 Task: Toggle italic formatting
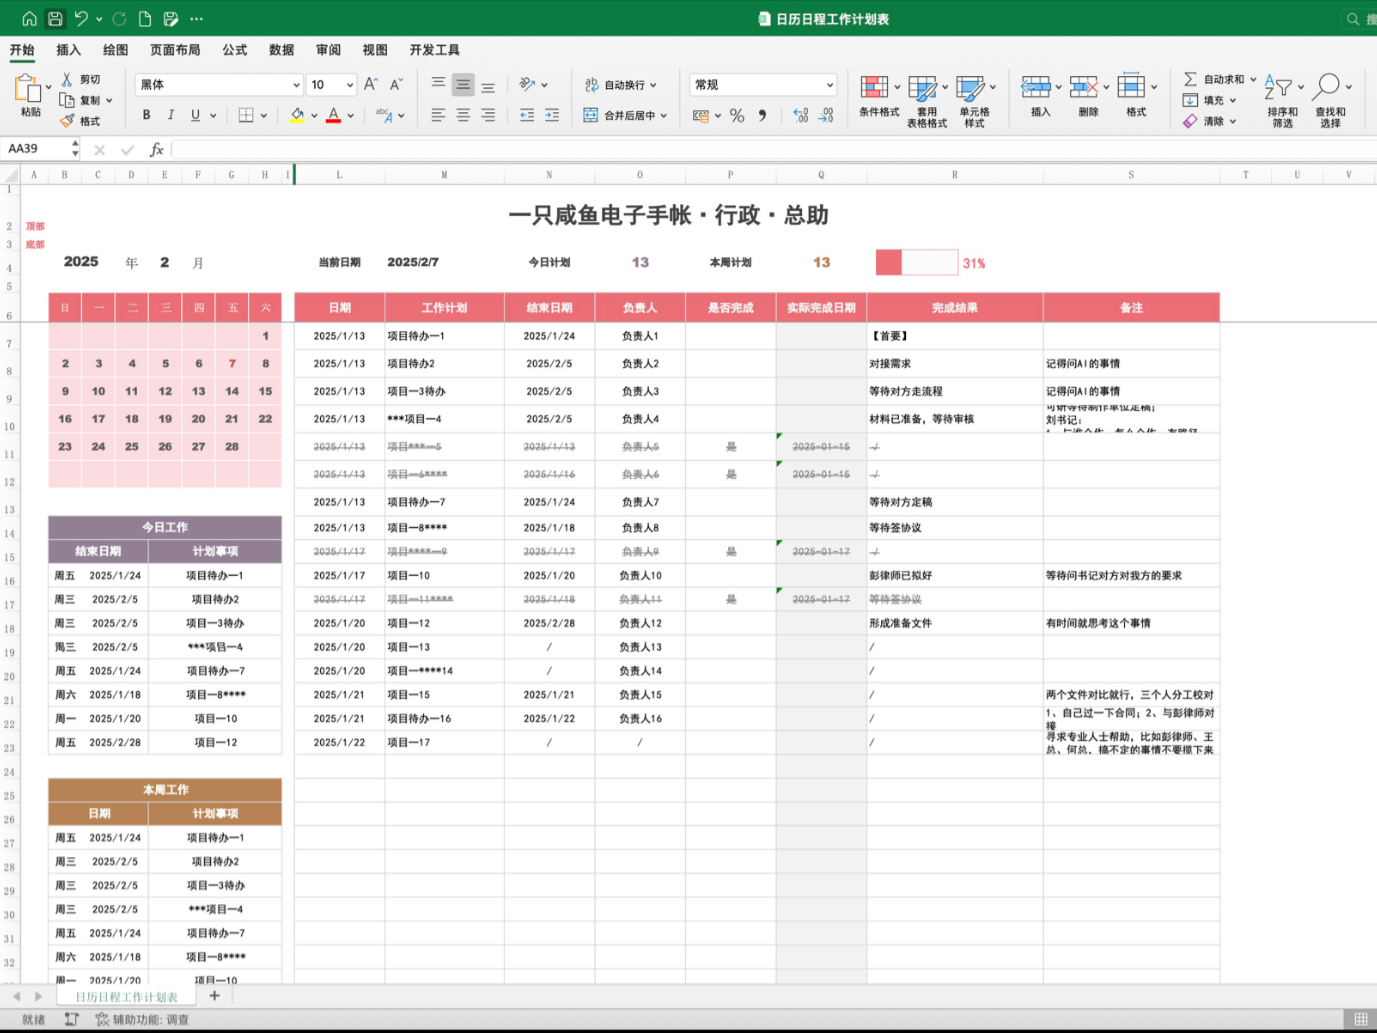click(170, 115)
